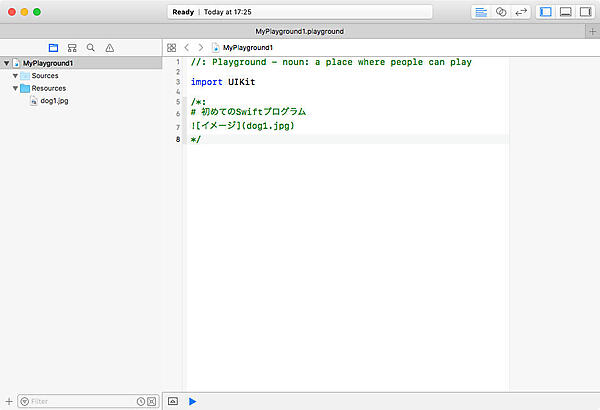600x410 pixels.
Task: Toggle the right Utilities panel
Action: [x=584, y=12]
